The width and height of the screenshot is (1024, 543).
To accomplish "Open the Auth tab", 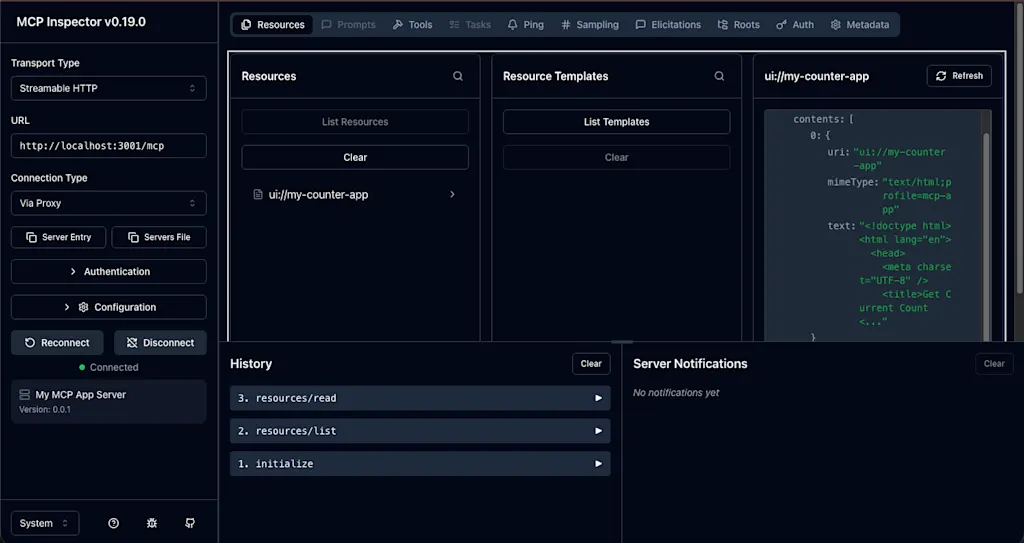I will 794,25.
